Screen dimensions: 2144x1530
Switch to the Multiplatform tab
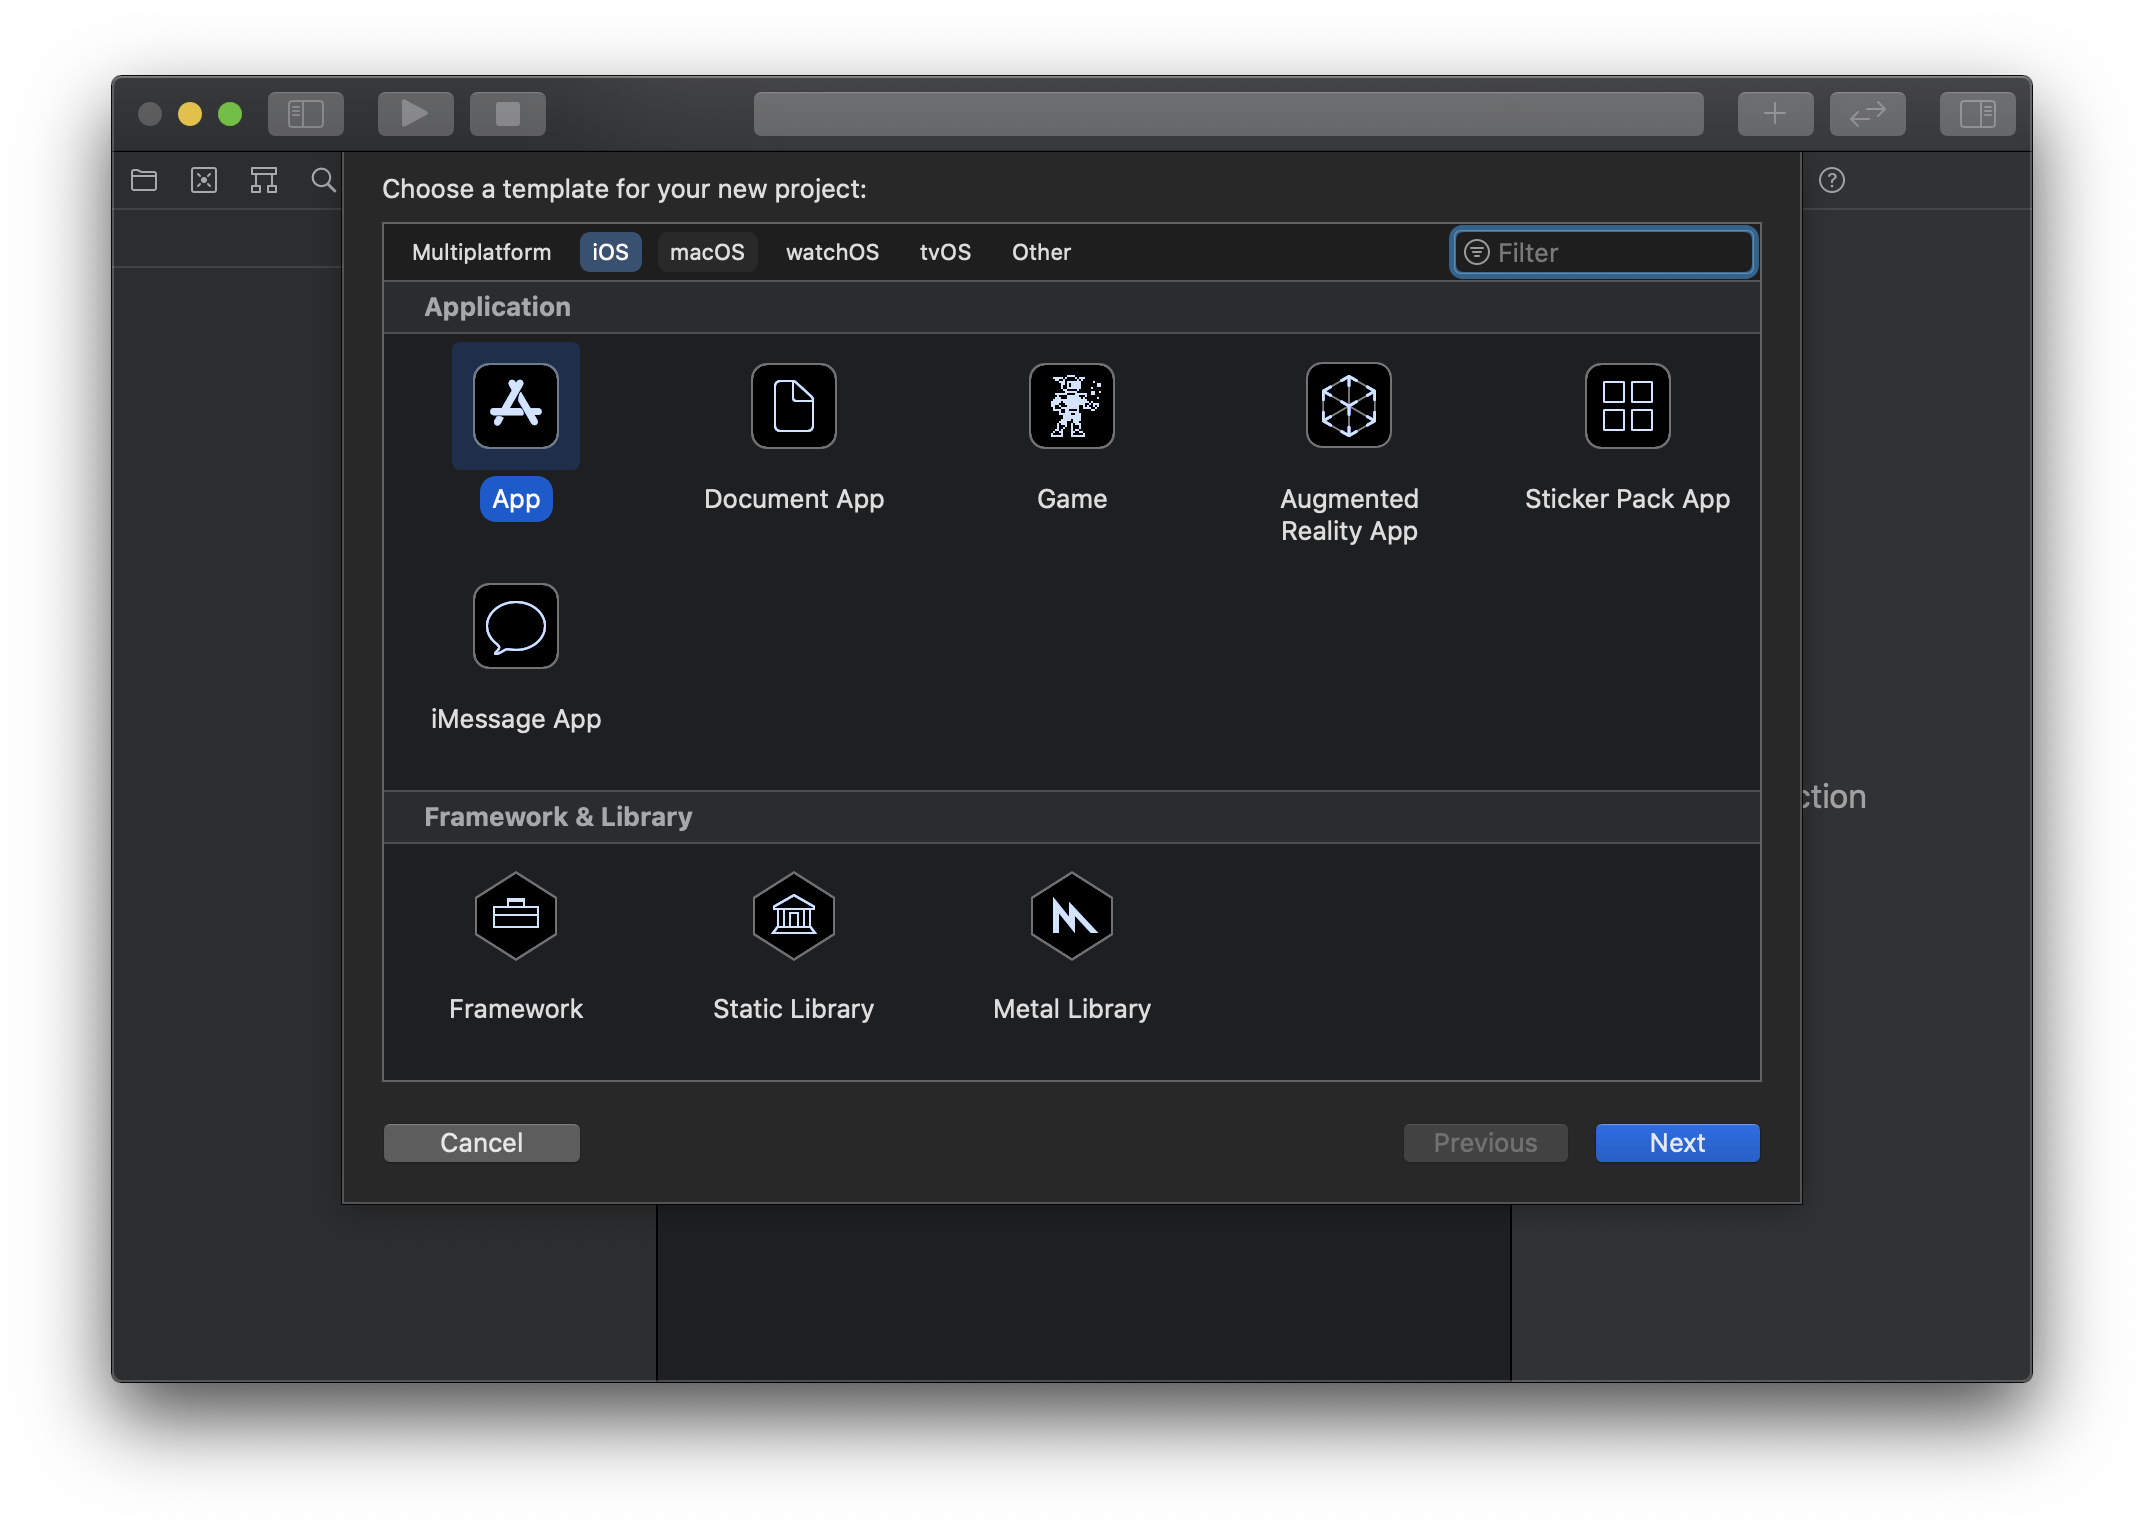(x=480, y=252)
